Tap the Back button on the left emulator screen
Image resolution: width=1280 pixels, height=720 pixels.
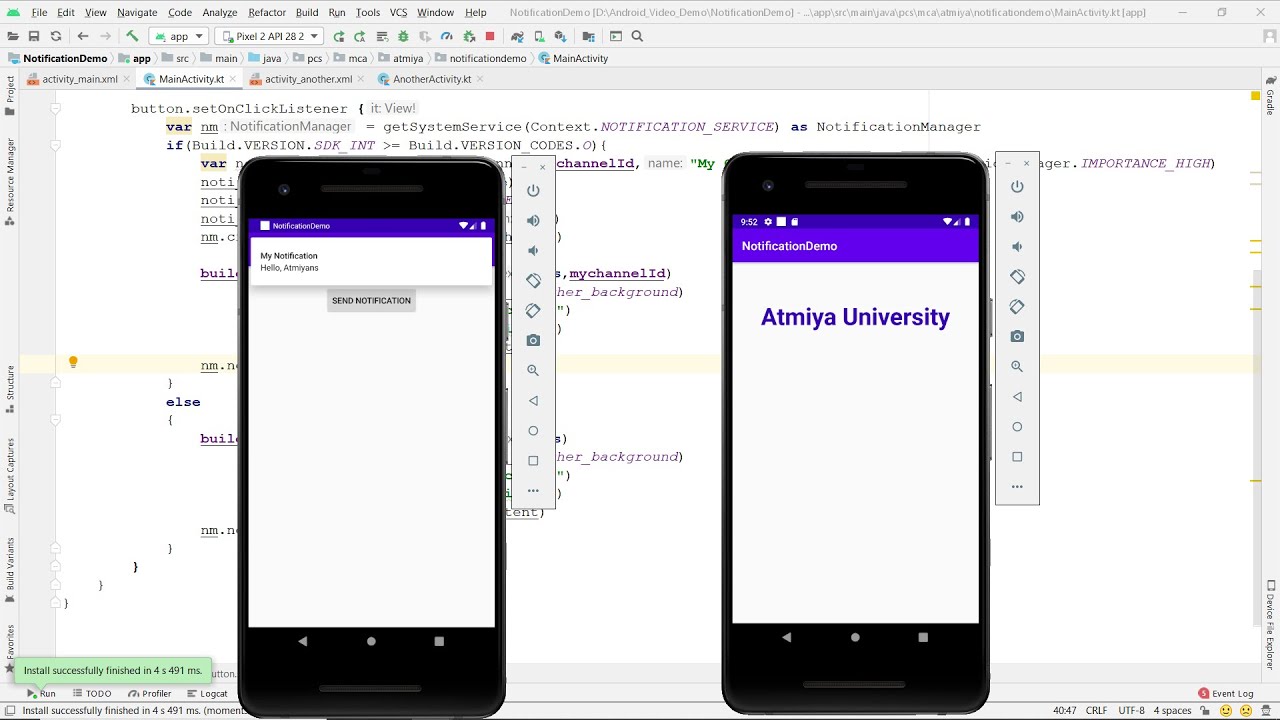coord(303,641)
